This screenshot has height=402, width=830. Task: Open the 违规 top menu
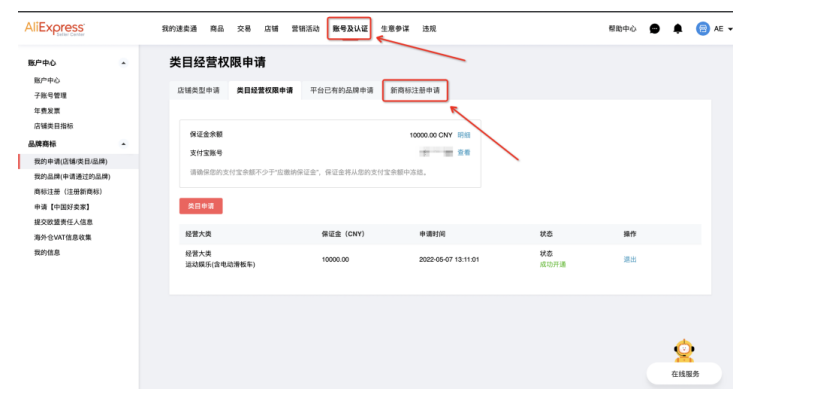coord(429,29)
